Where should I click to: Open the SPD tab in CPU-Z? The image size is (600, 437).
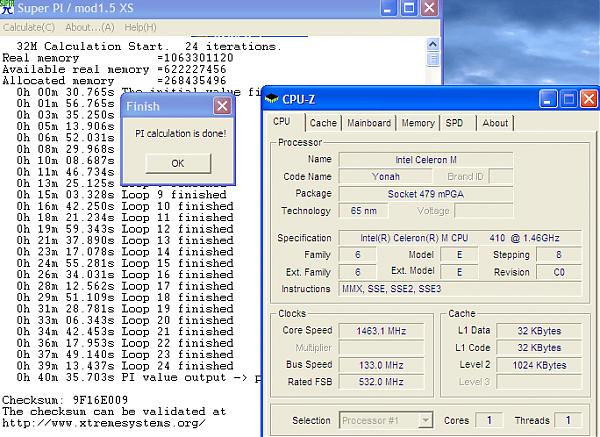pyautogui.click(x=454, y=123)
